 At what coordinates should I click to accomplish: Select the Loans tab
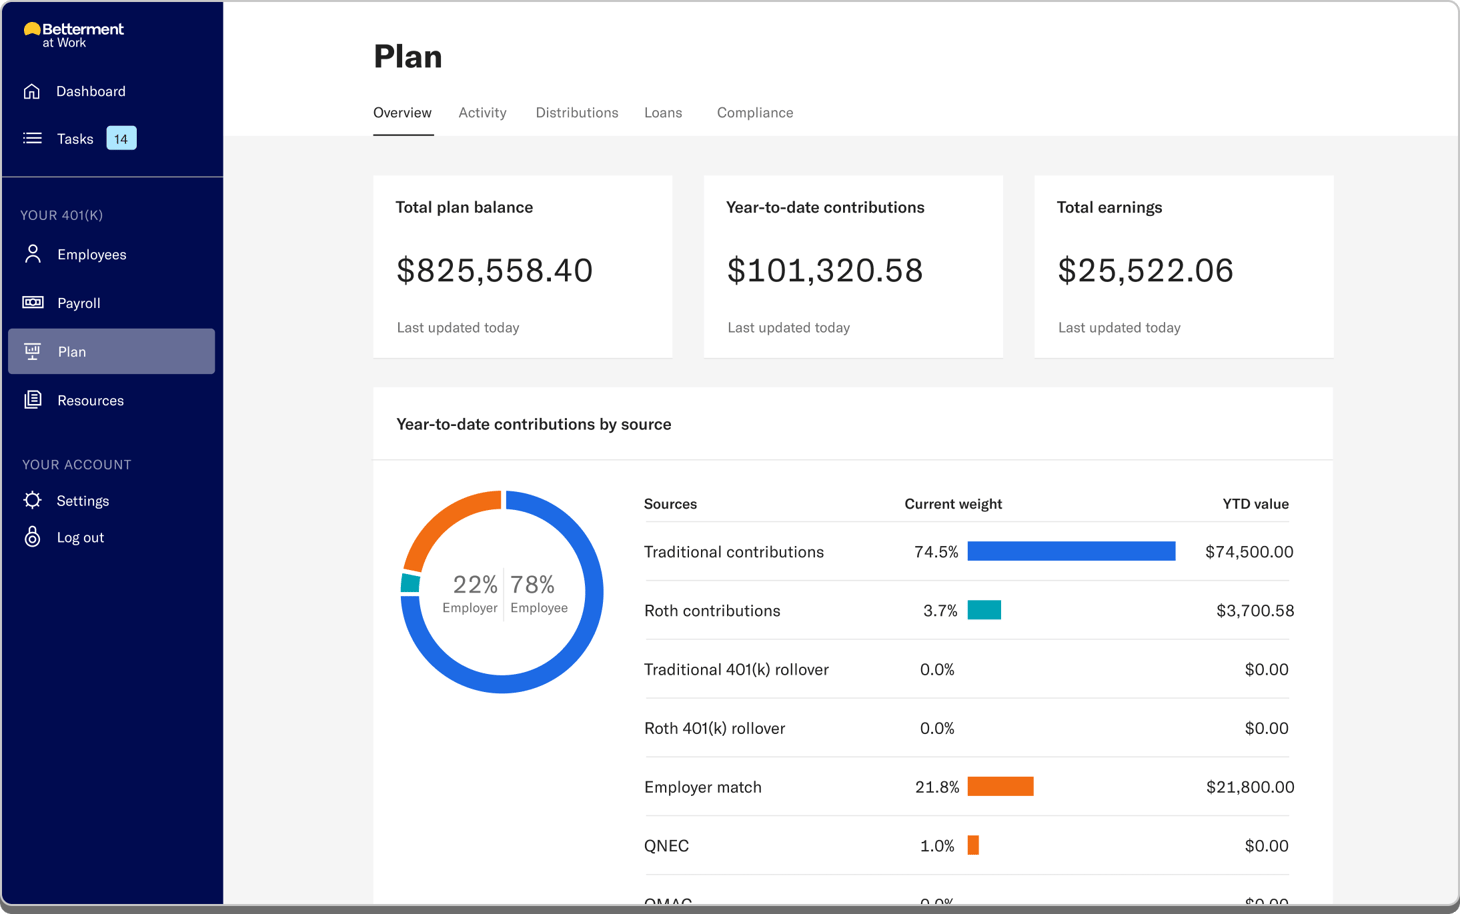click(x=663, y=112)
